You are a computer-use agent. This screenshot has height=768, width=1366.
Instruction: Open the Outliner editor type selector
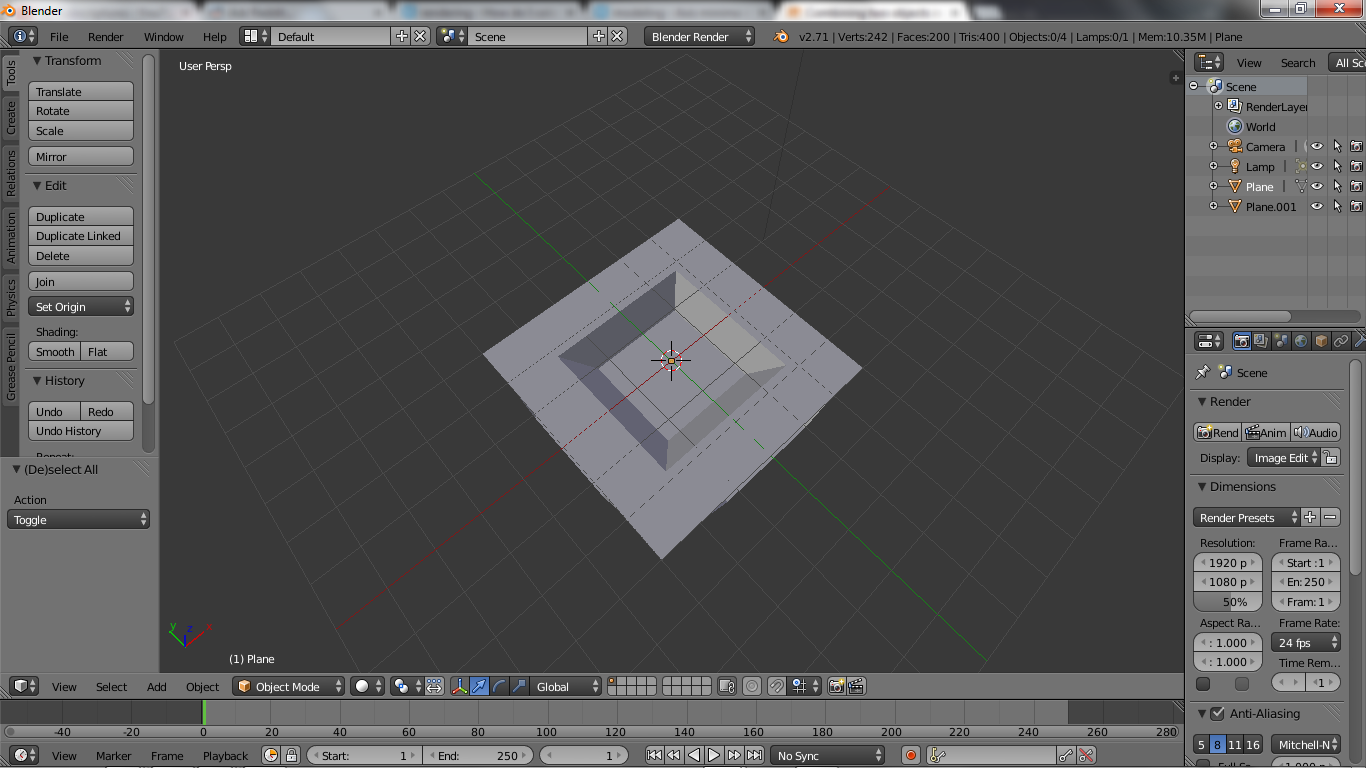coord(1210,62)
